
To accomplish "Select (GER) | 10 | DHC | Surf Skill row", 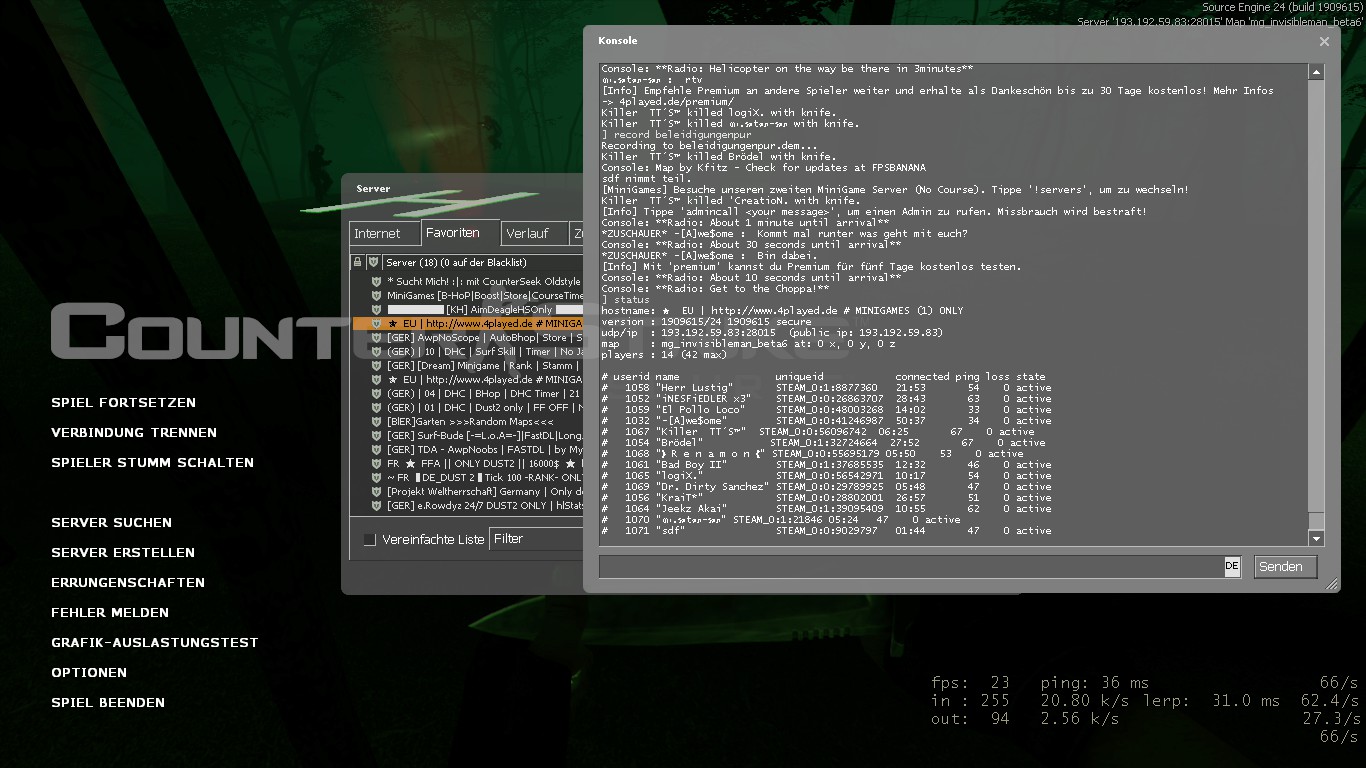I will [x=468, y=352].
